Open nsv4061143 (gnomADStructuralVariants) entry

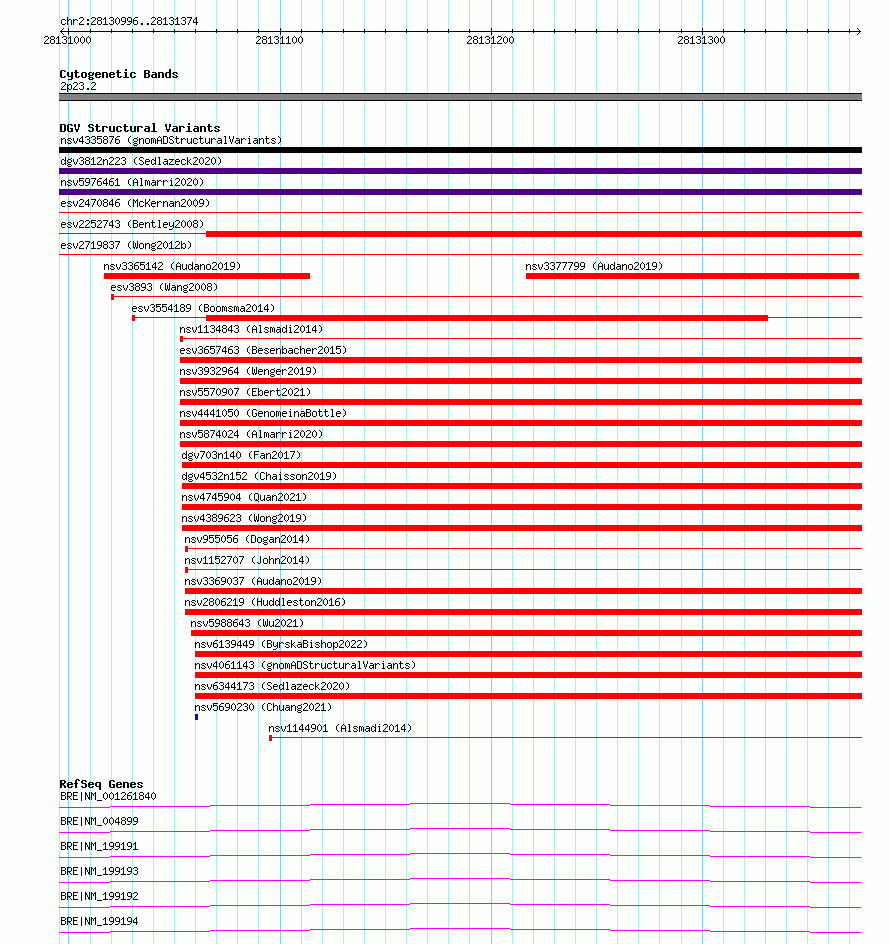(305, 666)
